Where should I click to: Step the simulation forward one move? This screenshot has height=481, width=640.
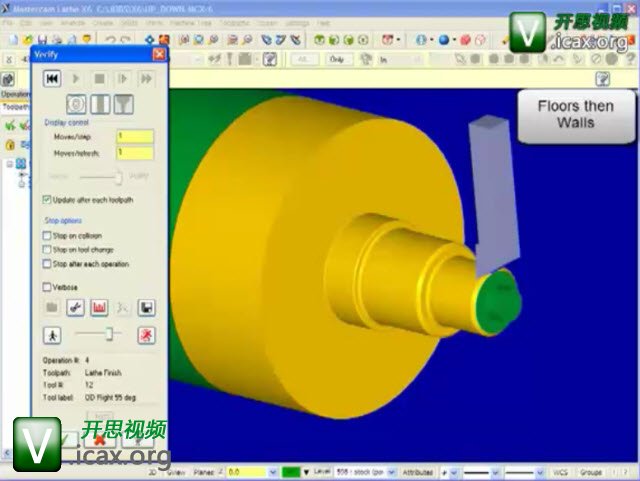(x=122, y=78)
